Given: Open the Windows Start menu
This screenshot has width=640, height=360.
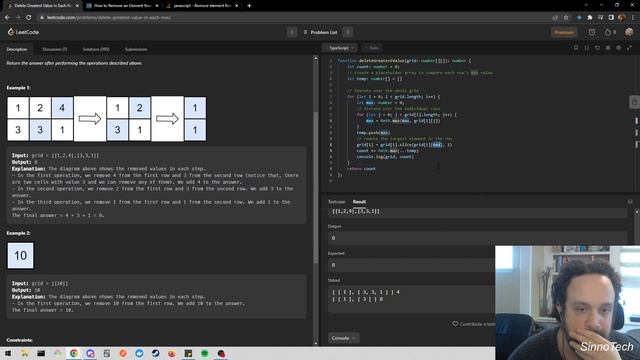Looking at the screenshot, I should pos(8,353).
